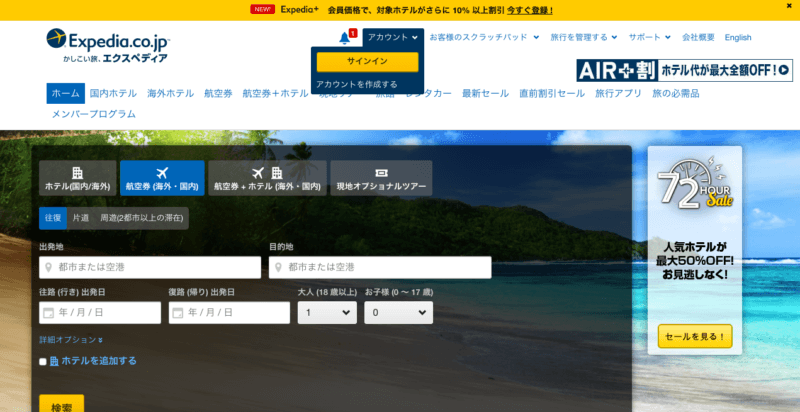Click hotel icon next to ホテルを追加する
800x412 pixels.
[54, 362]
